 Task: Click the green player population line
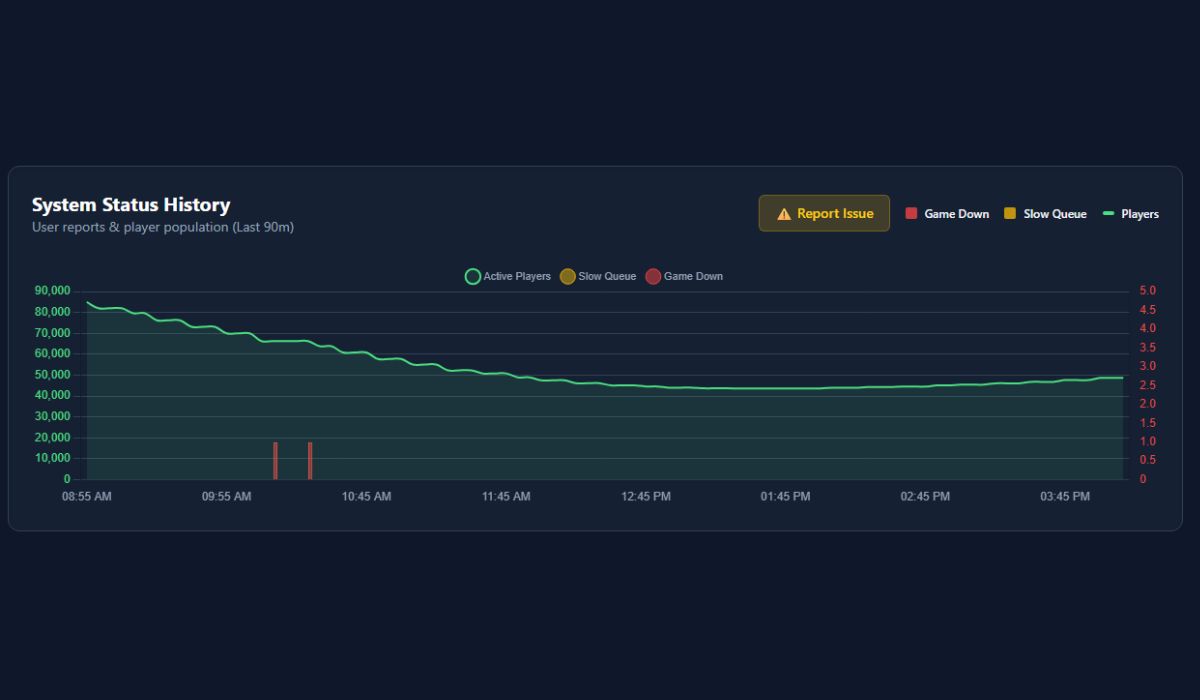coord(600,382)
